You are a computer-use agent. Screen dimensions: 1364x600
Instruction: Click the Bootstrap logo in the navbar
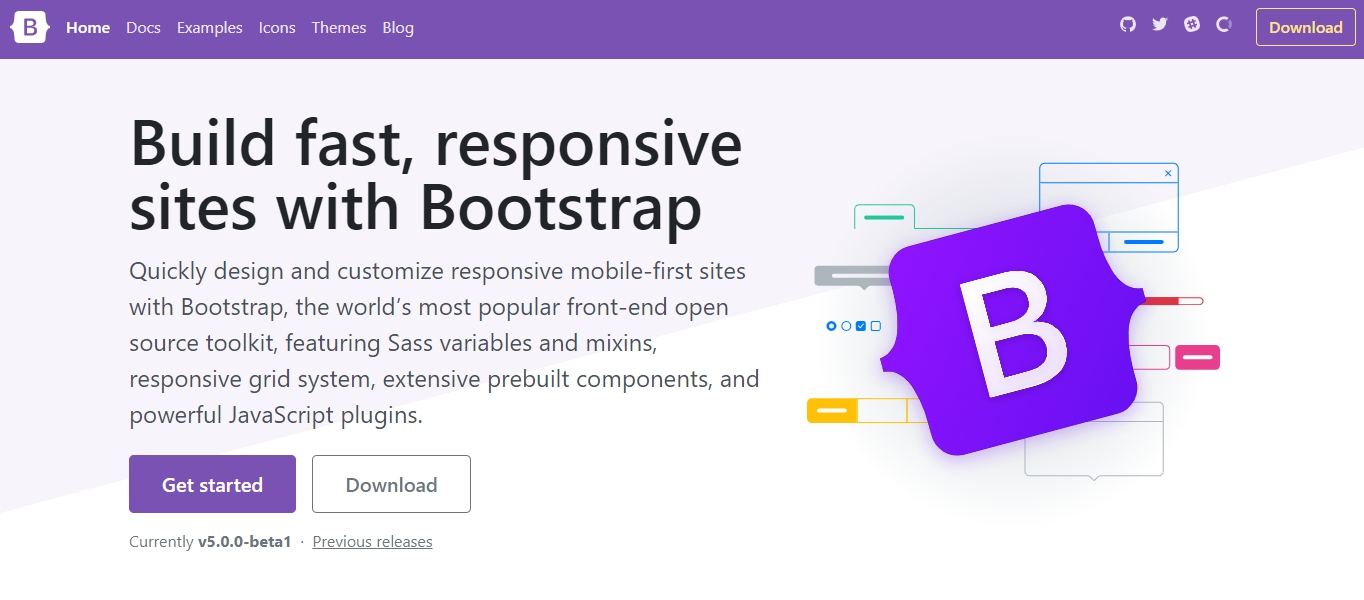pos(28,27)
